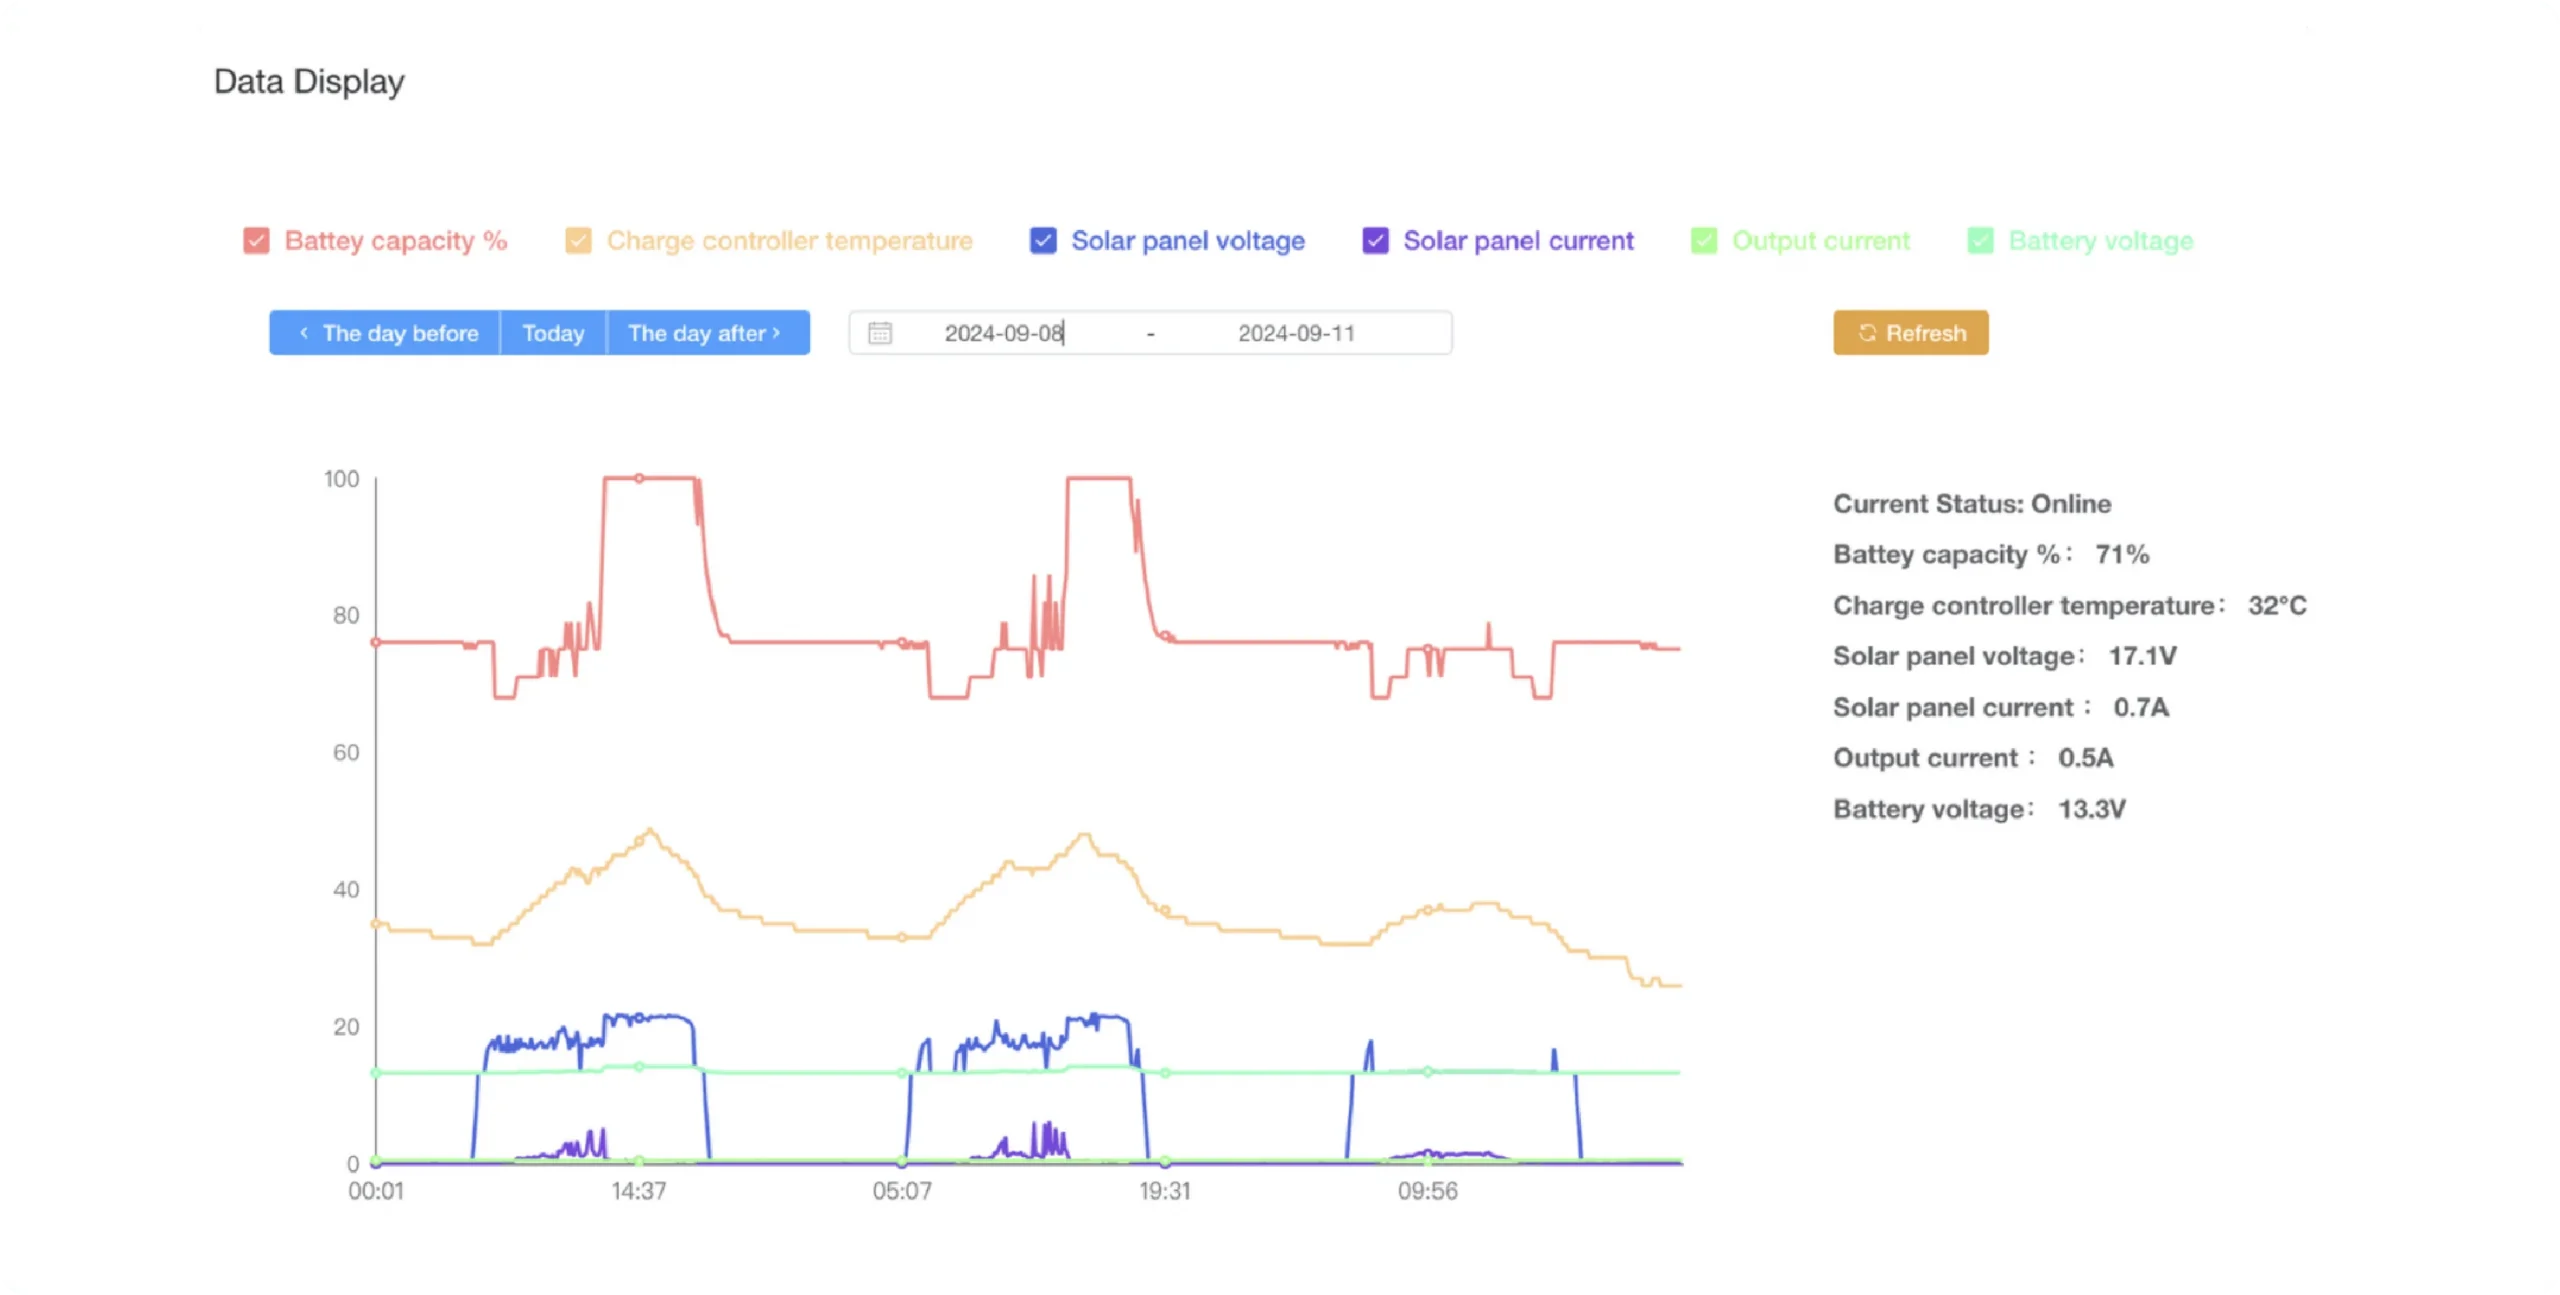This screenshot has height=1295, width=2560.
Task: Select the Today button
Action: click(x=553, y=333)
